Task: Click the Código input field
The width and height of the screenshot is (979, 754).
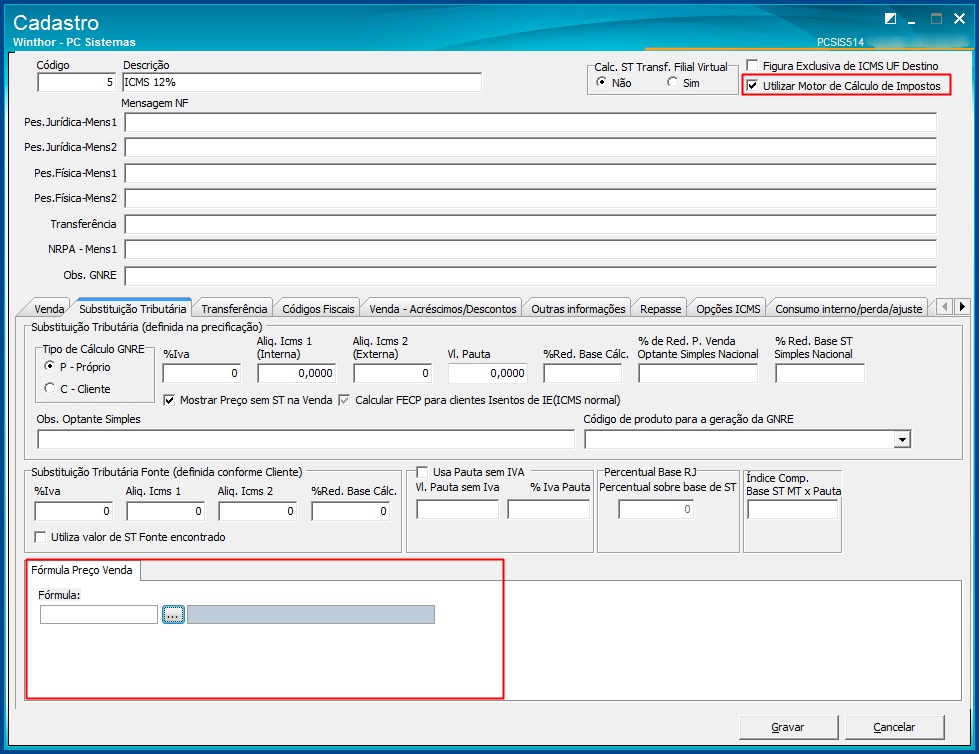Action: pos(77,82)
